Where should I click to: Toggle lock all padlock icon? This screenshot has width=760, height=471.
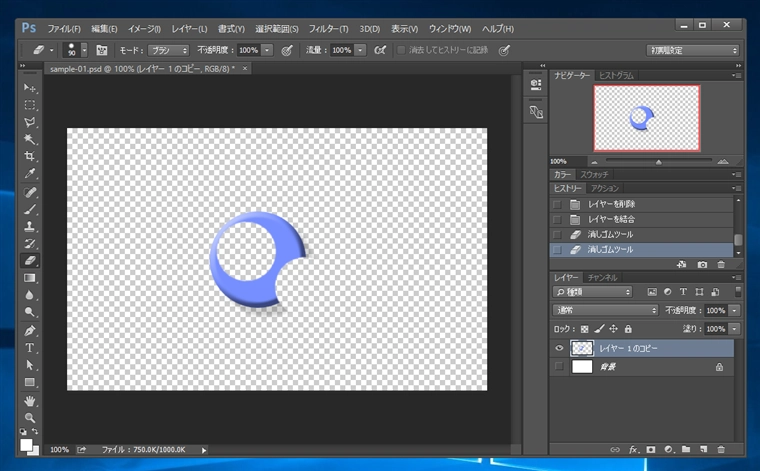(x=628, y=329)
